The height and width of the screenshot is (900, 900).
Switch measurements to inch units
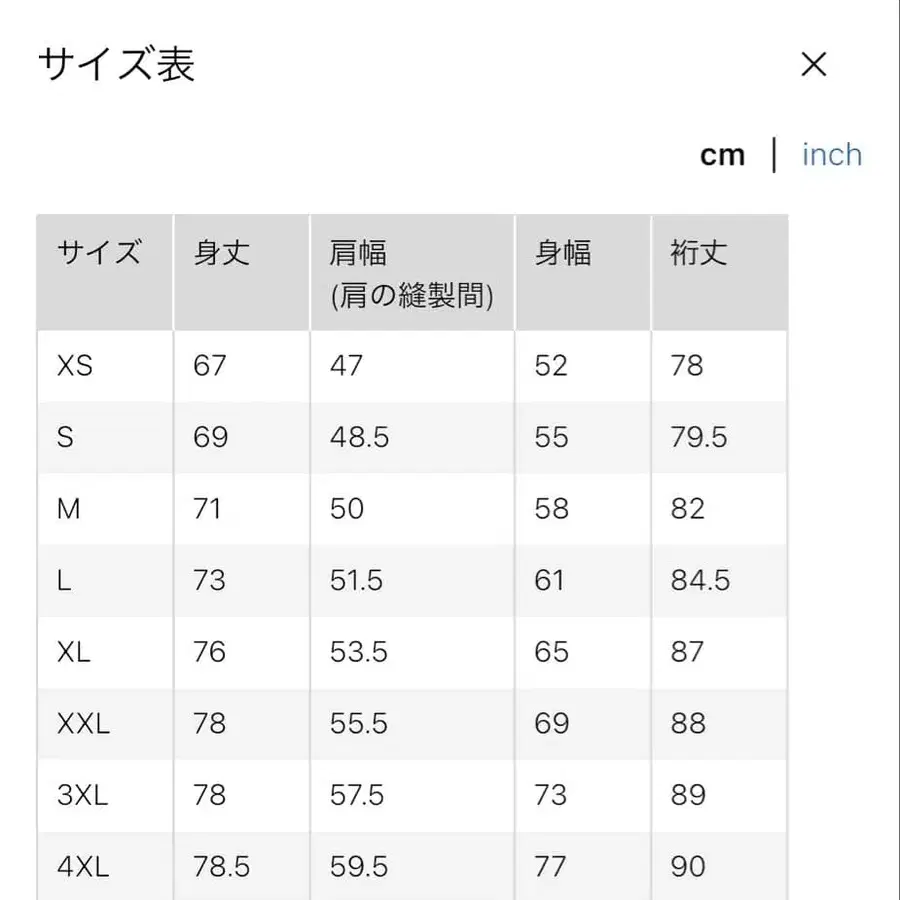coord(831,154)
